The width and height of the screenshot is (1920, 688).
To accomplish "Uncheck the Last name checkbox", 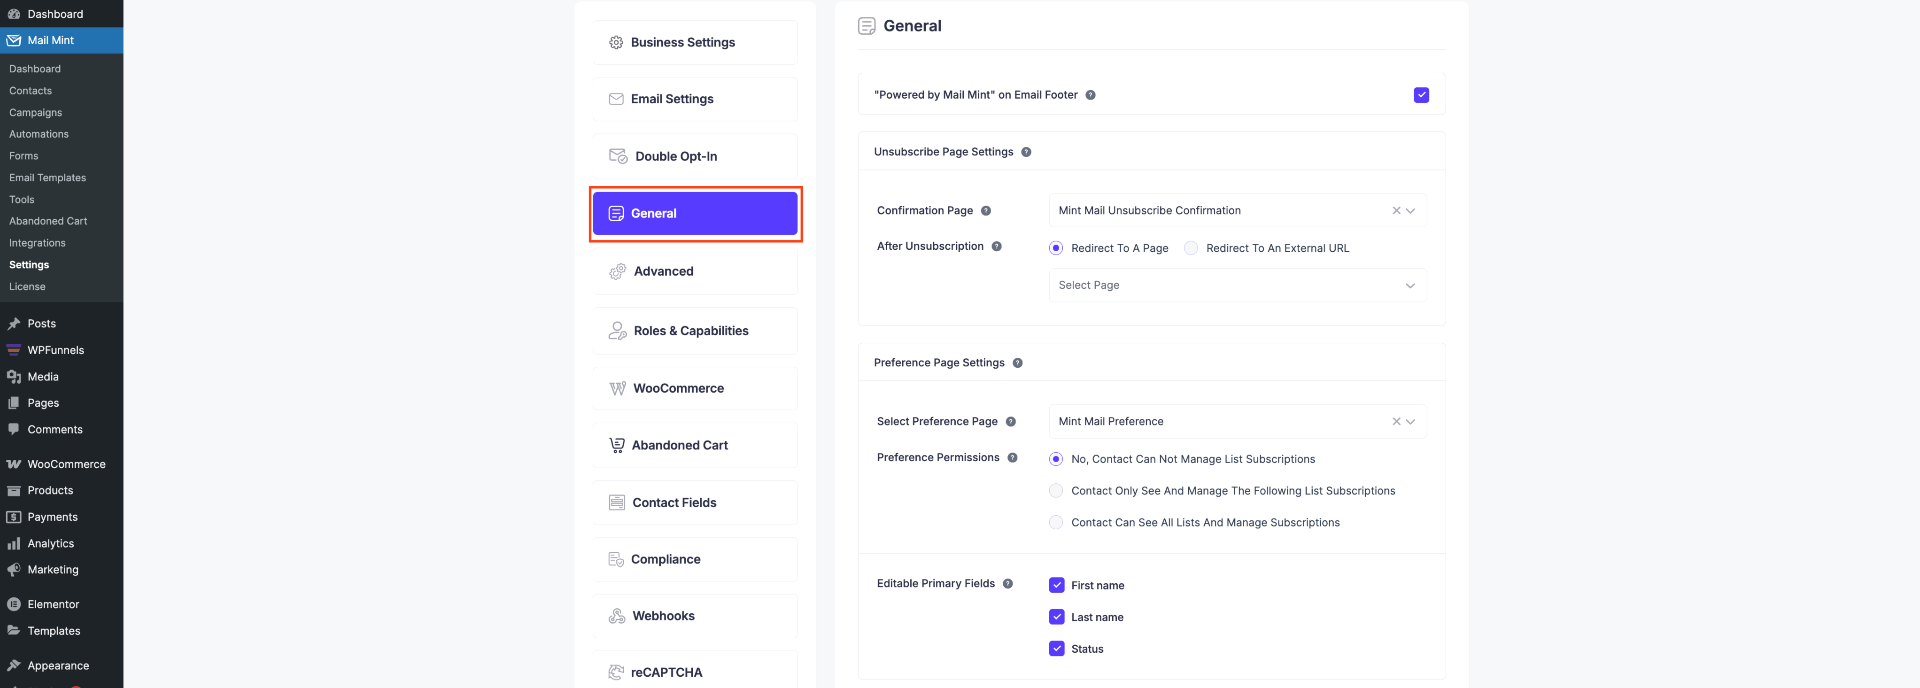I will click(x=1057, y=617).
